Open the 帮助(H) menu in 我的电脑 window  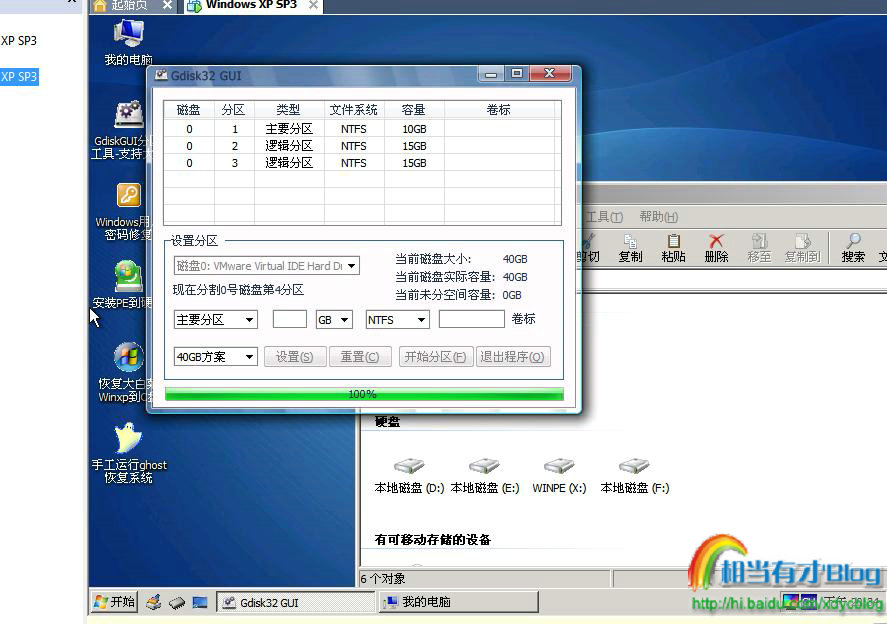pyautogui.click(x=658, y=217)
